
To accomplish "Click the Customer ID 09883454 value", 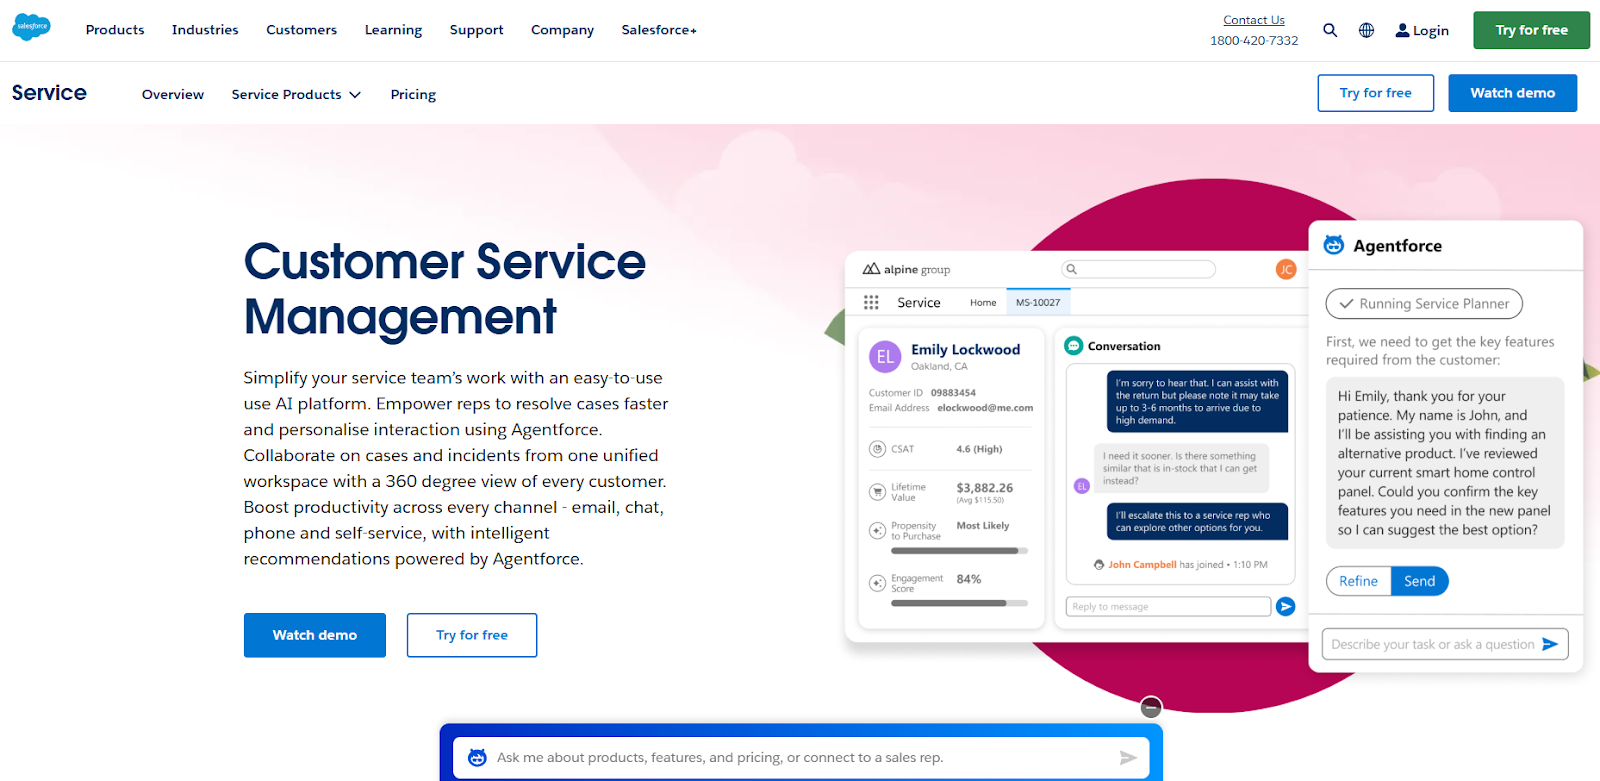I will pyautogui.click(x=953, y=393).
